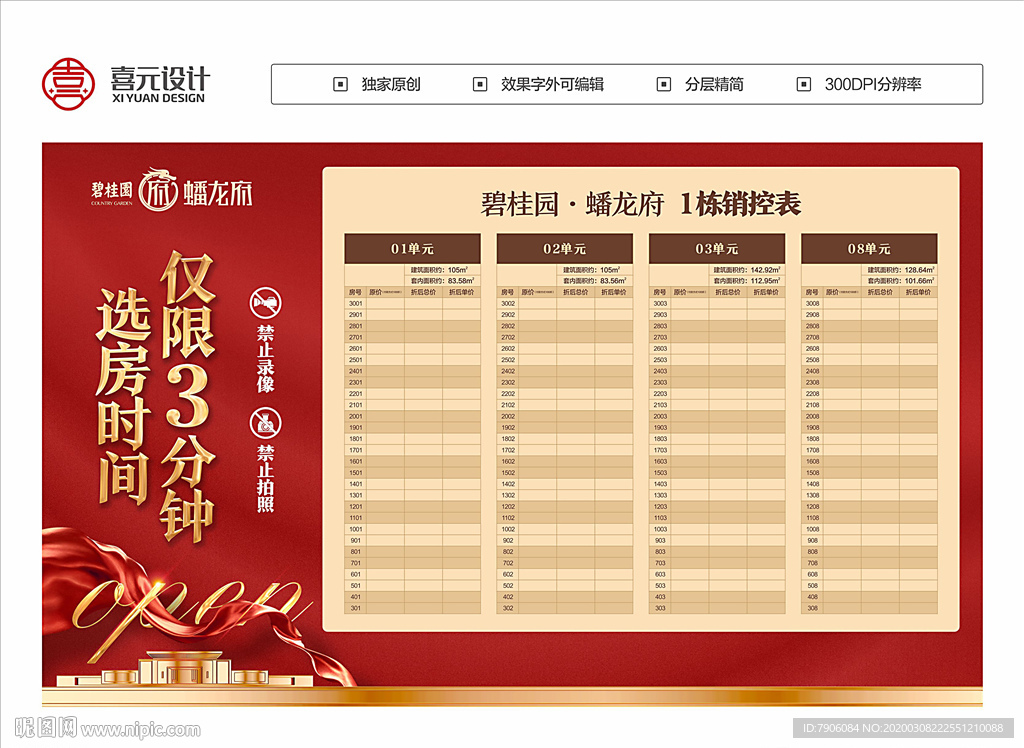Select room 1002 row

pyautogui.click(x=565, y=529)
